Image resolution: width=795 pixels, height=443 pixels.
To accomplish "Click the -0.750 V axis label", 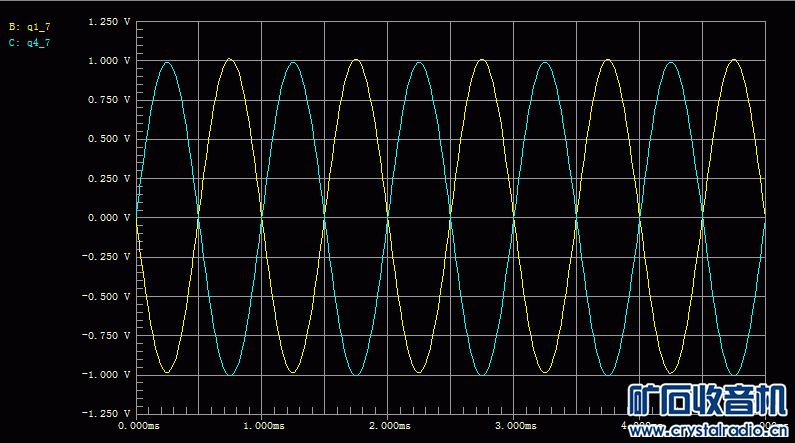I will tap(106, 336).
